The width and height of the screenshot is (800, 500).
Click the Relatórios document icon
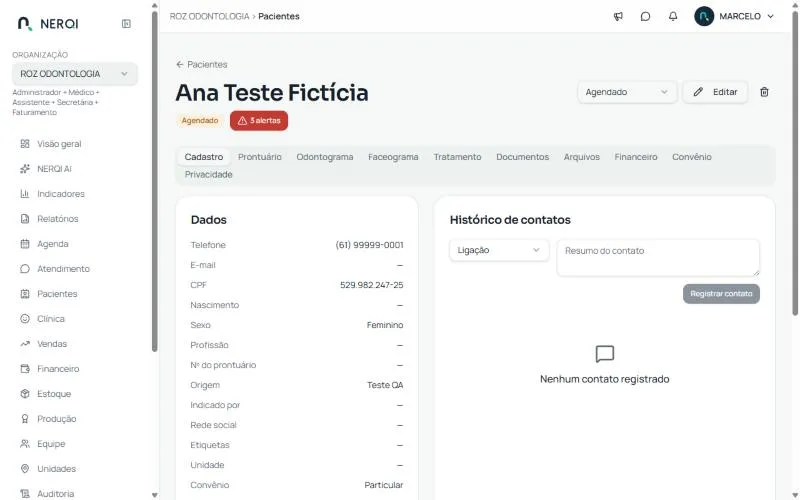tap(24, 219)
